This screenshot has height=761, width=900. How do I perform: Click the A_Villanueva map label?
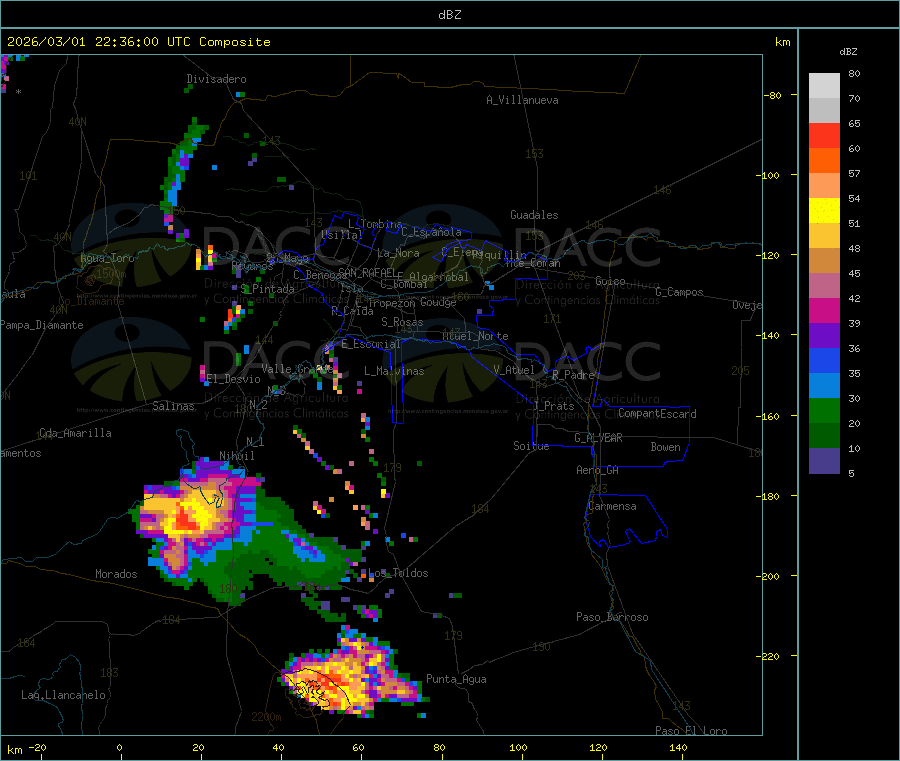(x=522, y=100)
